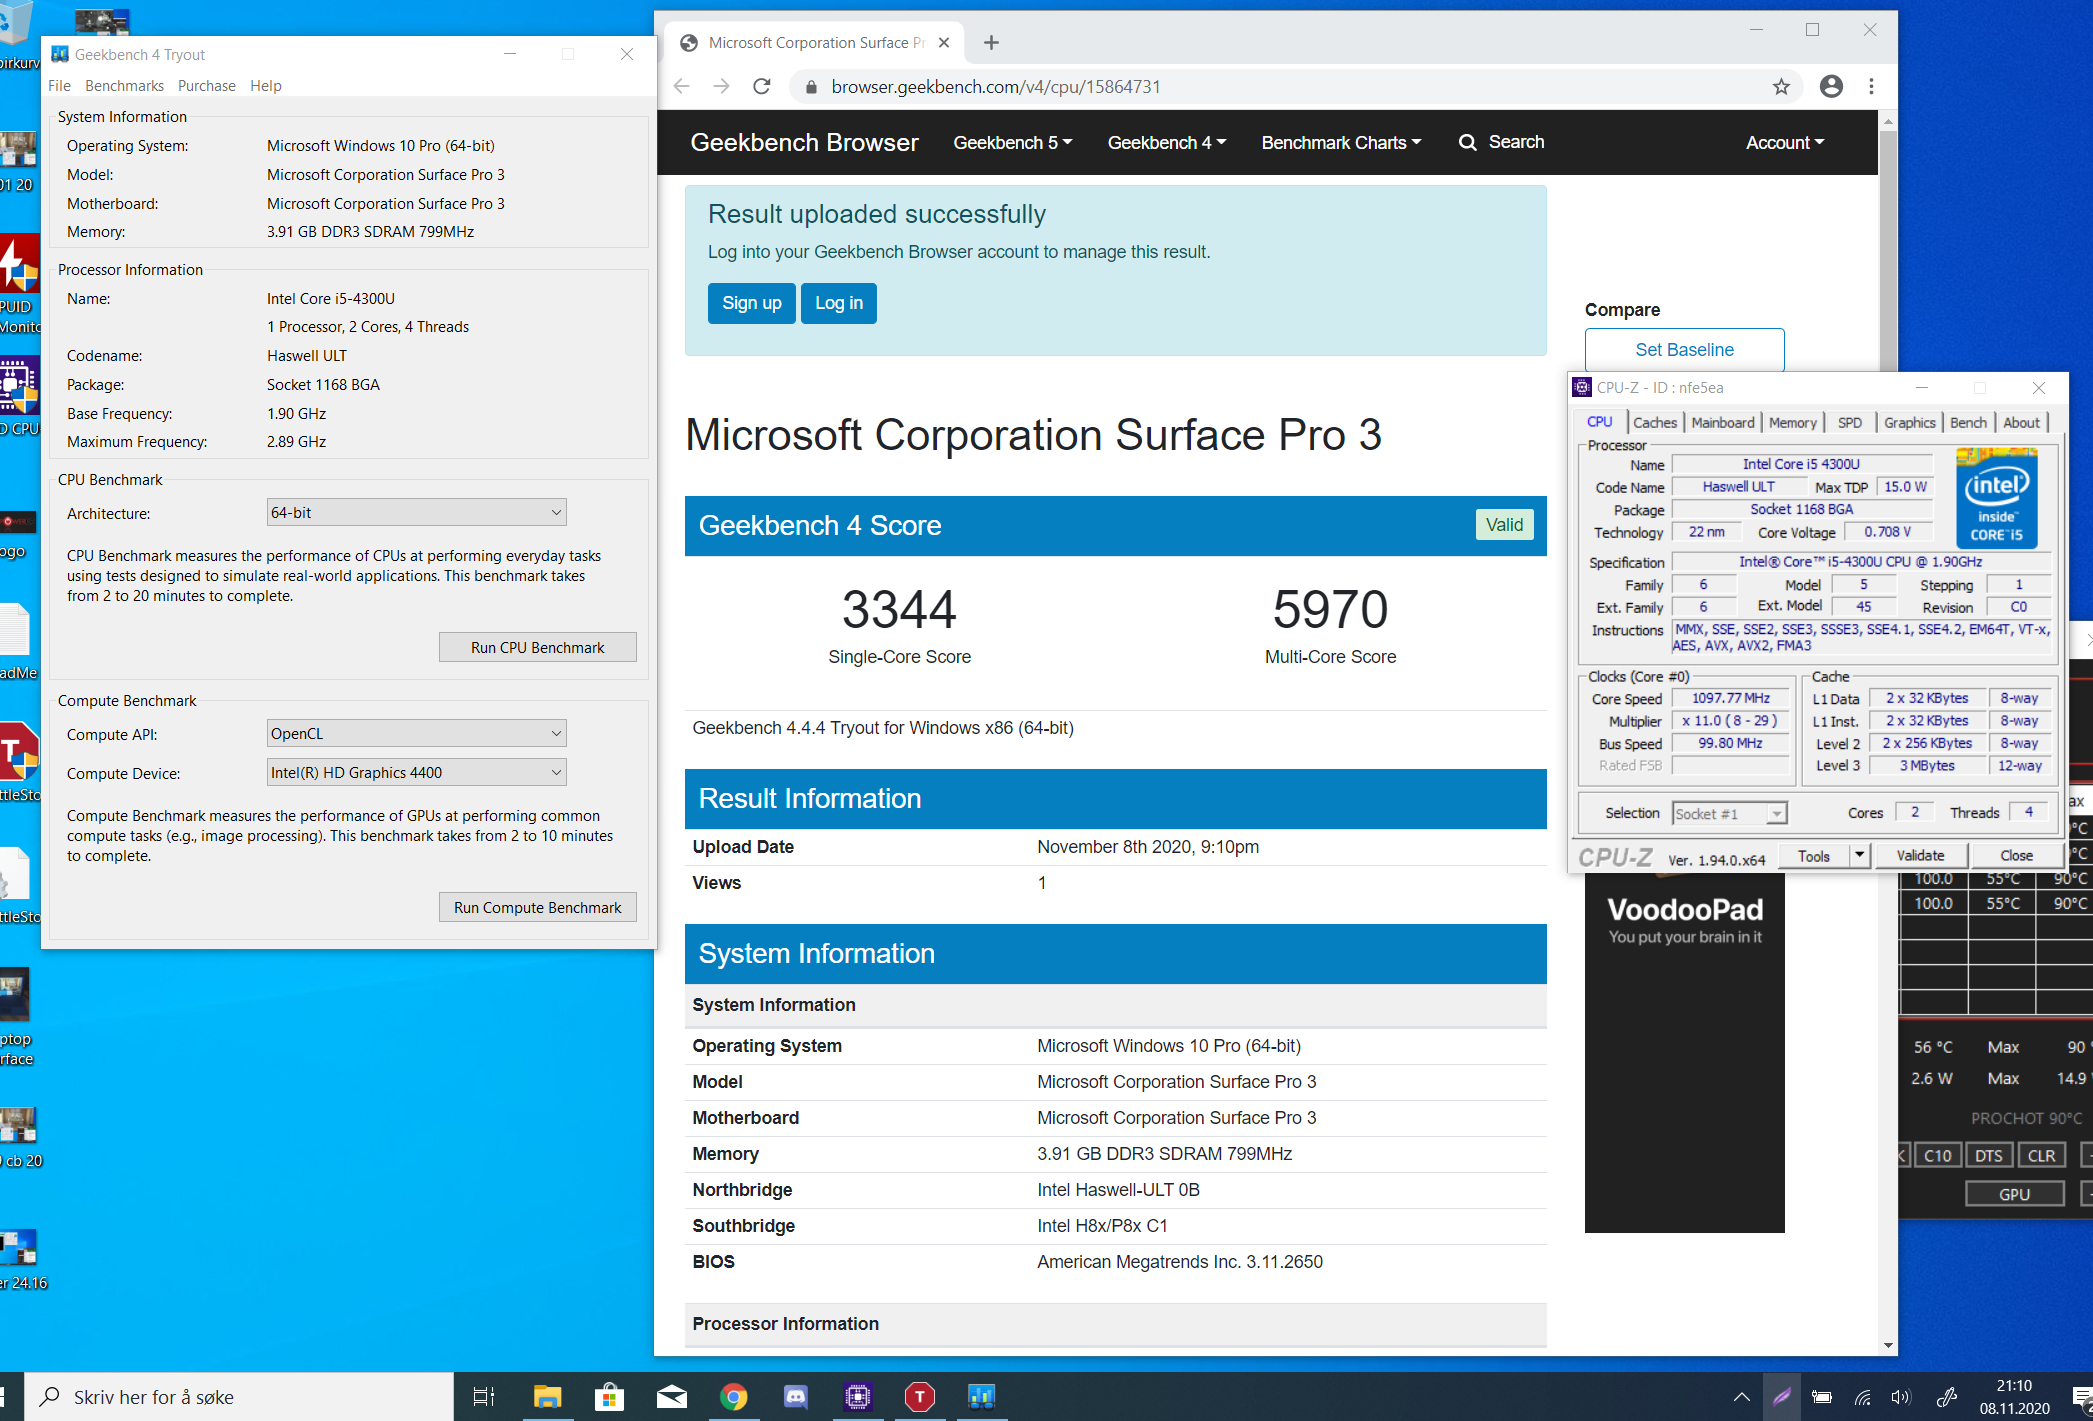This screenshot has height=1421, width=2093.
Task: Launch Microsoft Store from the taskbar
Action: click(x=609, y=1397)
